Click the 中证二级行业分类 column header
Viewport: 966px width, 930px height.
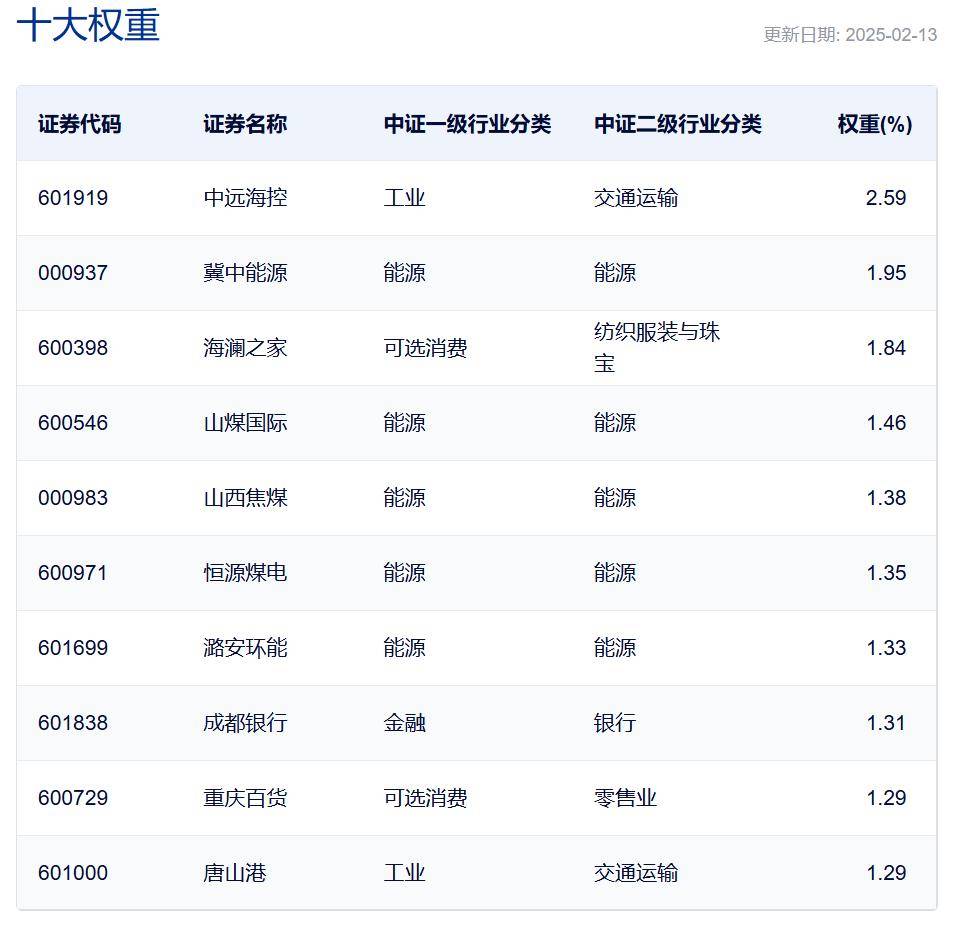pyautogui.click(x=678, y=124)
